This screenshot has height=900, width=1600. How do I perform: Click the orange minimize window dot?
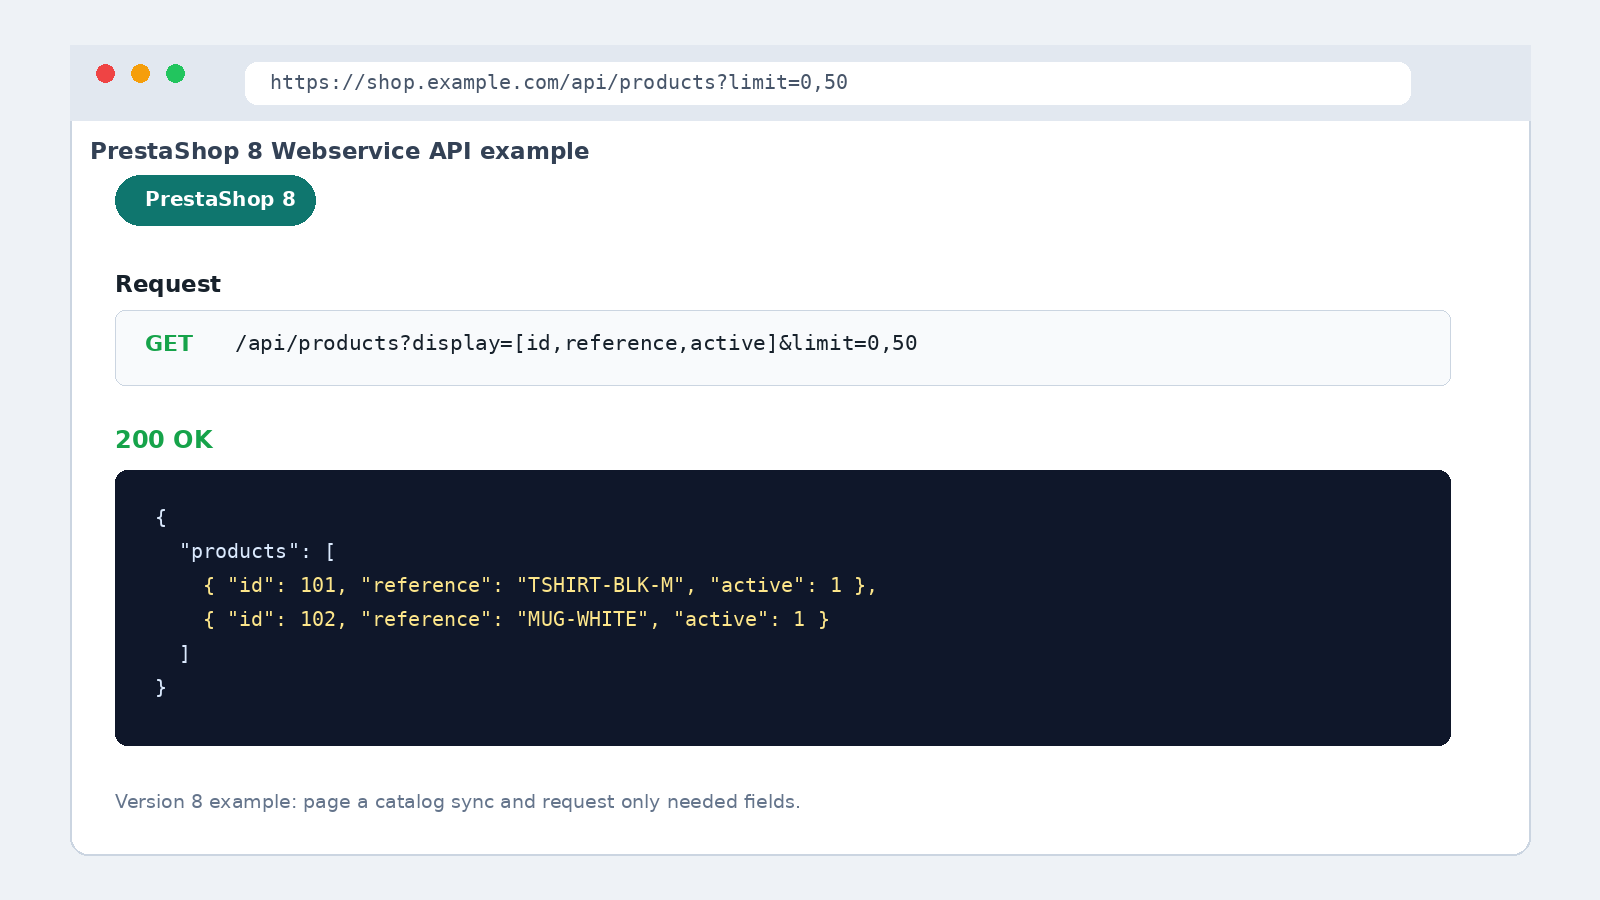click(x=140, y=73)
